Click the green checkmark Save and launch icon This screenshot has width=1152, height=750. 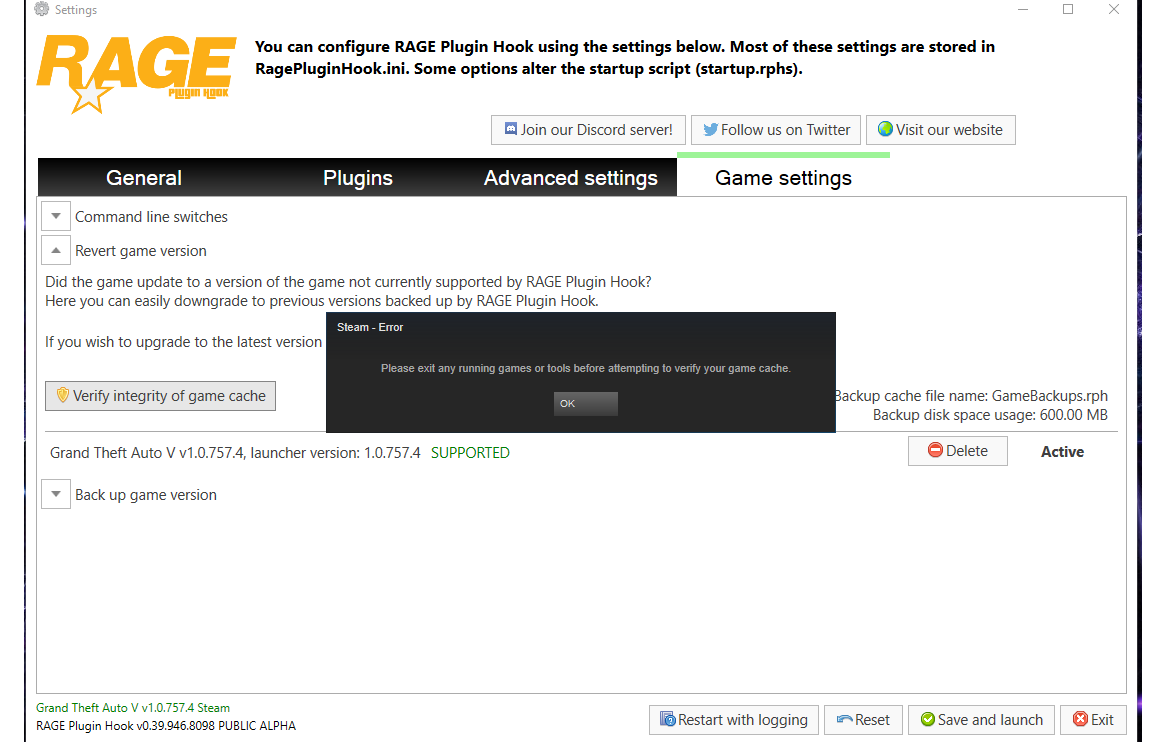(x=927, y=720)
